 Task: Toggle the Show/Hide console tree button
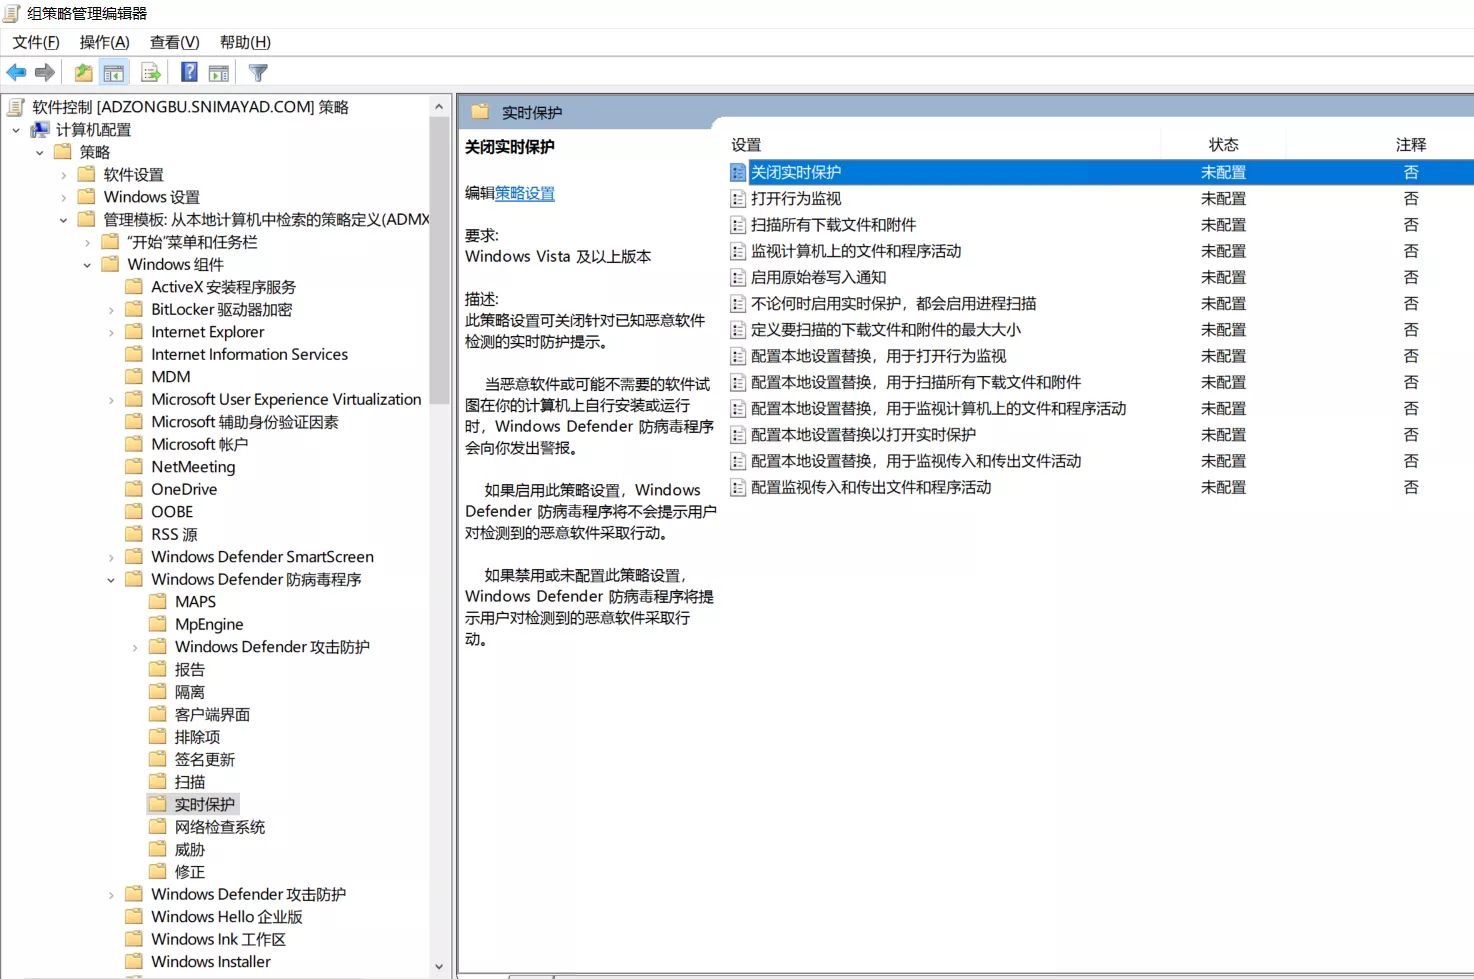click(x=114, y=73)
